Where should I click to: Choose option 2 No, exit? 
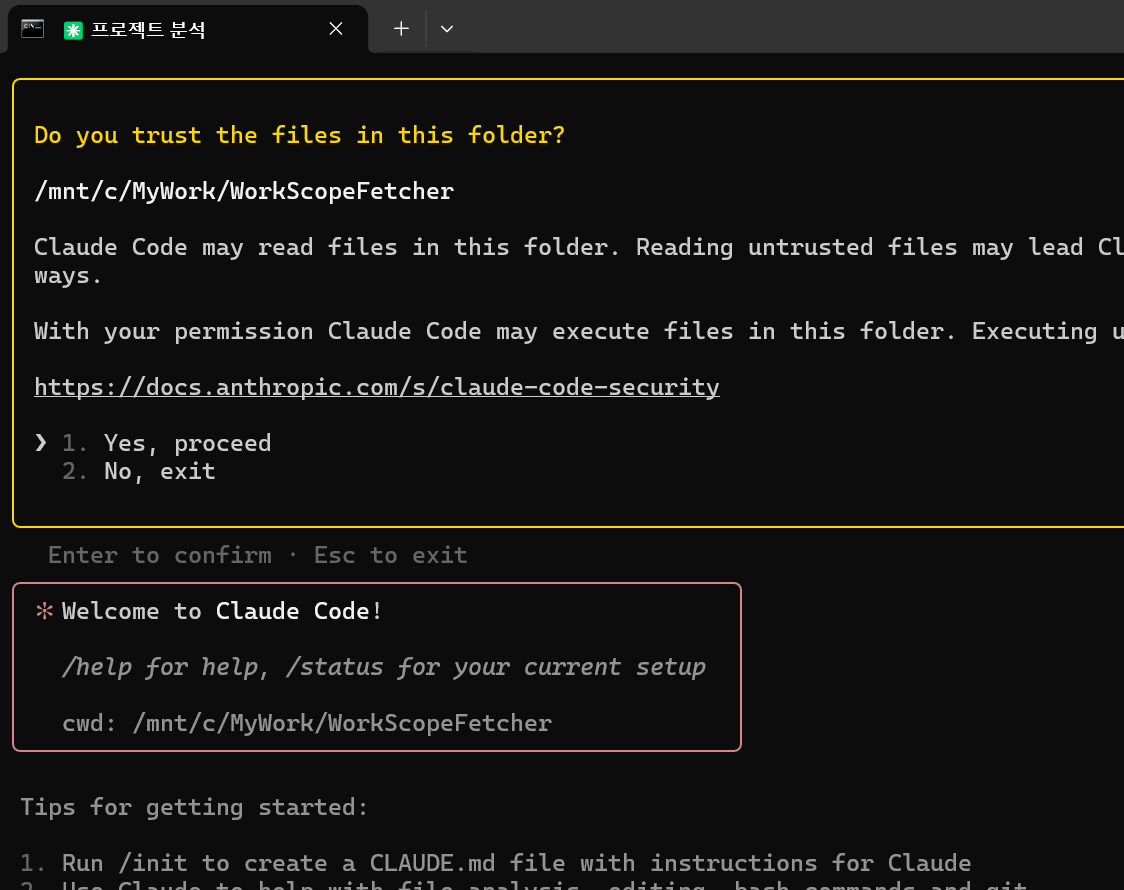[x=138, y=471]
